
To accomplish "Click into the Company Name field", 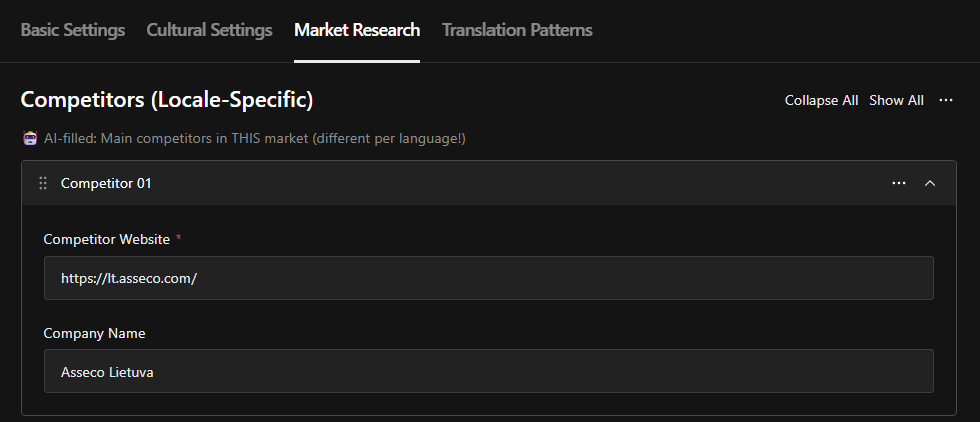I will pyautogui.click(x=488, y=371).
